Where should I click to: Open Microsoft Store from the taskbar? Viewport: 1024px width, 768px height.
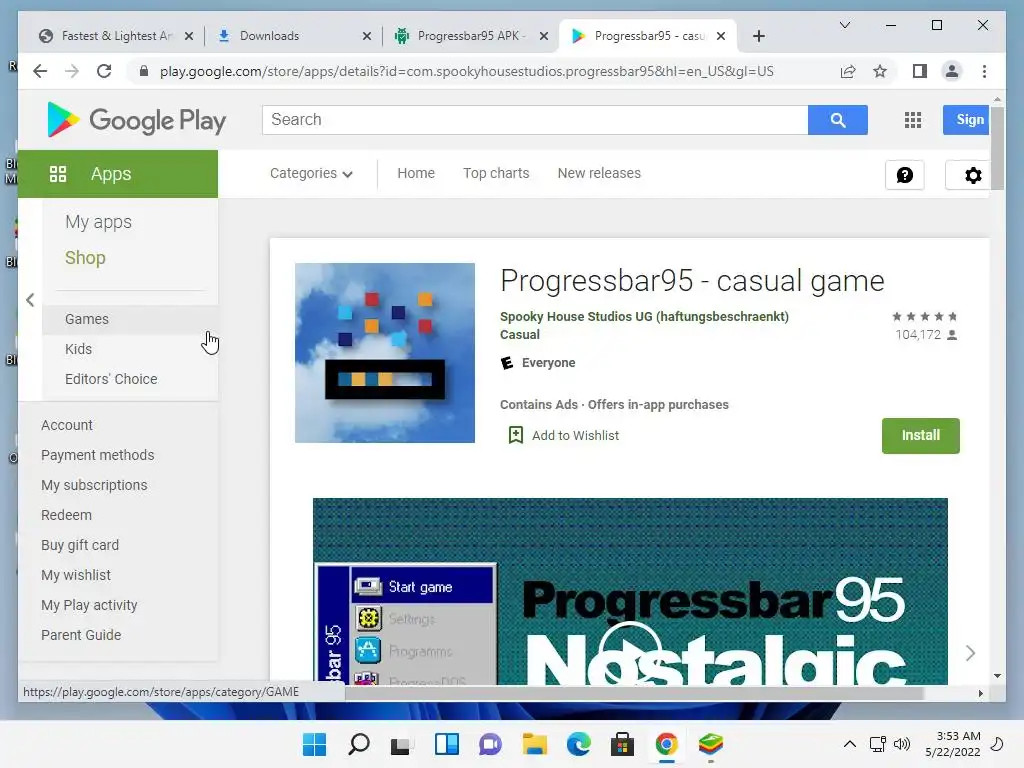pos(622,744)
